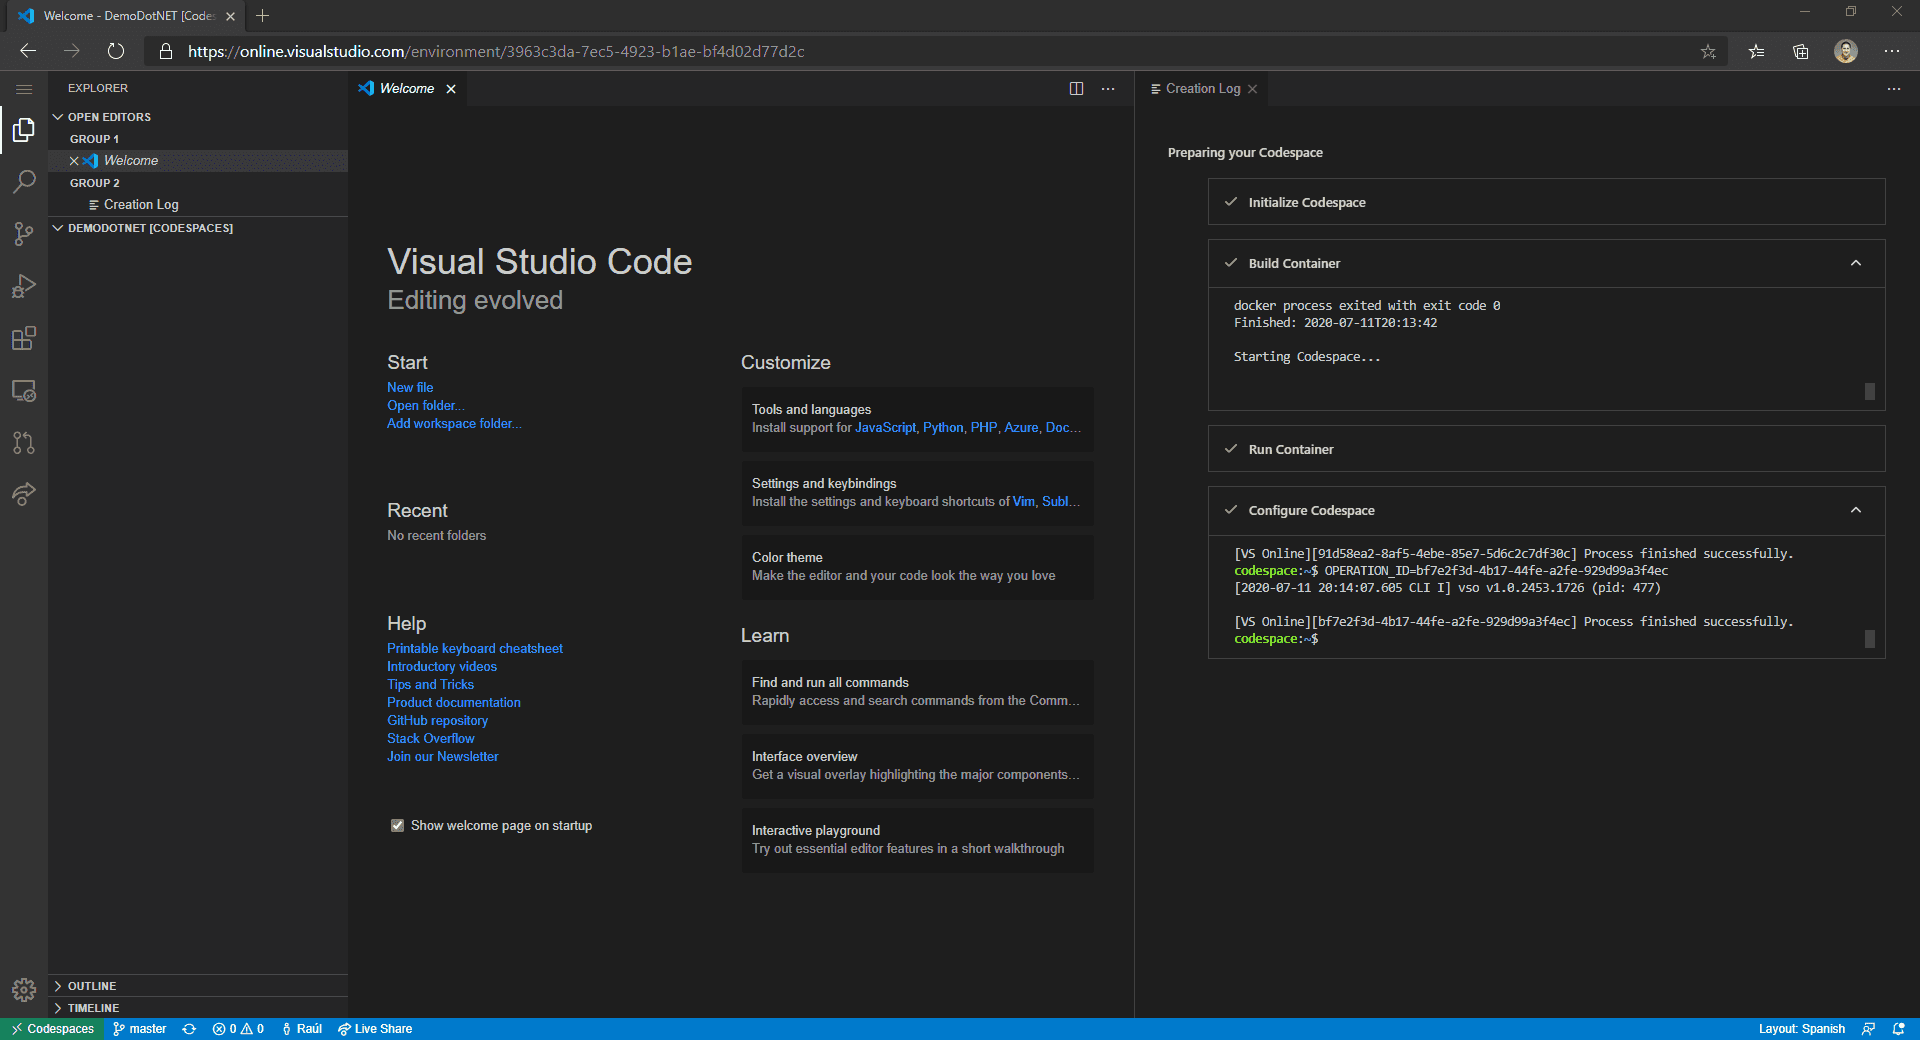
Task: Open the Live Share view in activity bar
Action: pos(24,494)
